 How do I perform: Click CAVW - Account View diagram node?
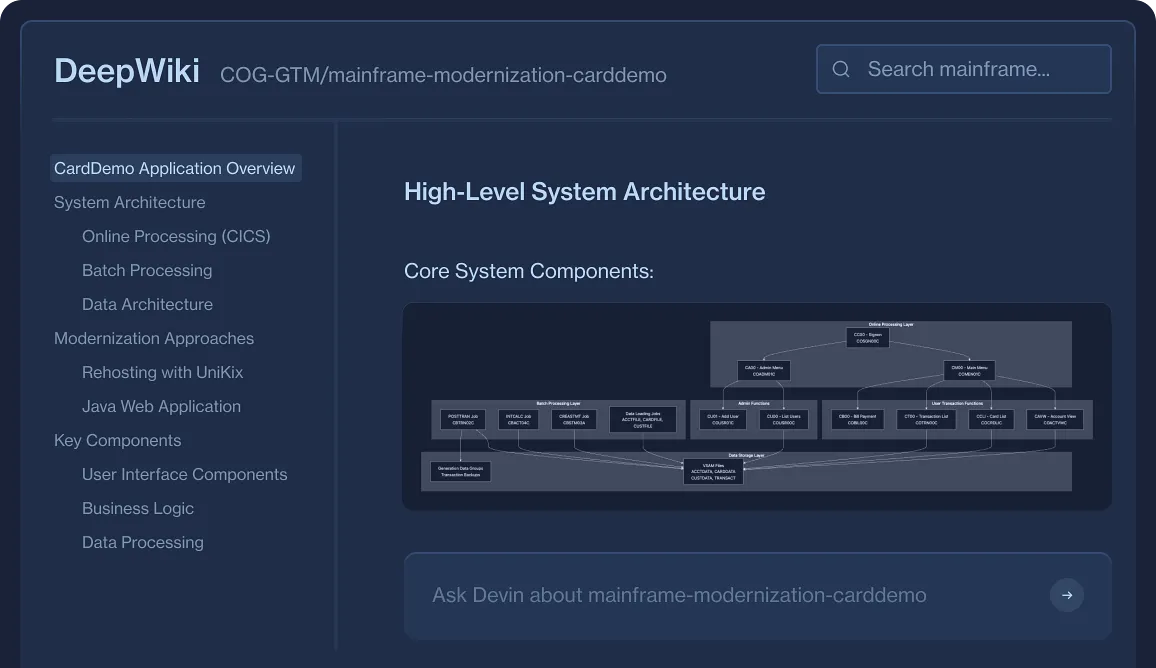(1055, 420)
